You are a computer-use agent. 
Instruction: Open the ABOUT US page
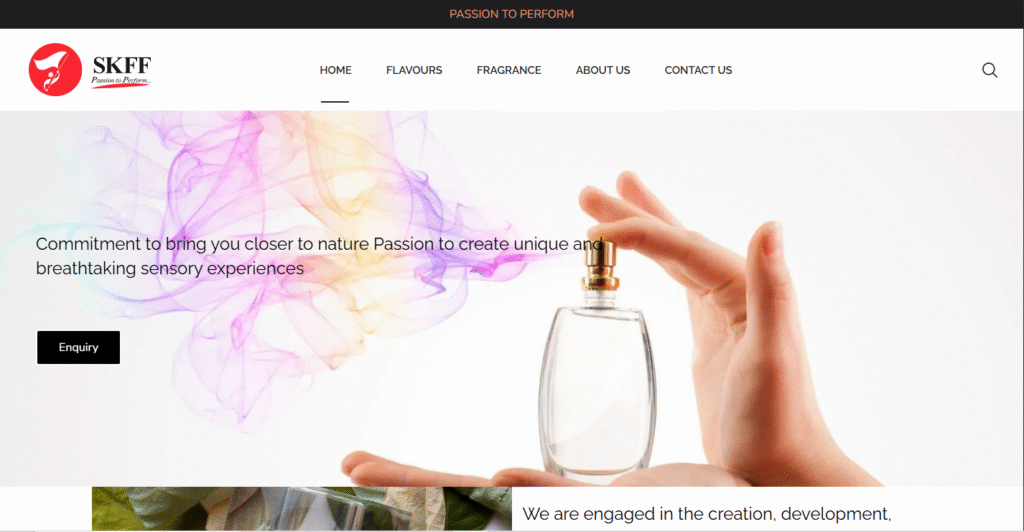pyautogui.click(x=603, y=70)
